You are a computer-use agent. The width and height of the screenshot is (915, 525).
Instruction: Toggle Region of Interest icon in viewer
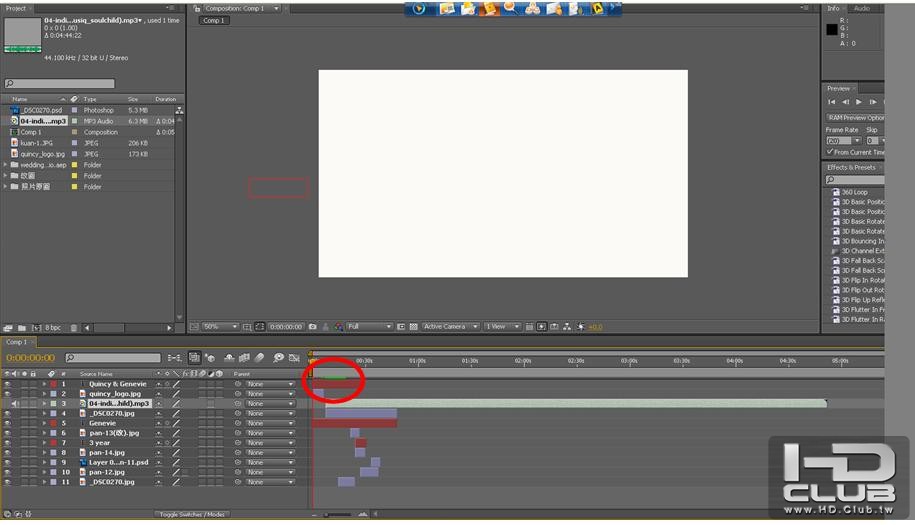coord(401,327)
